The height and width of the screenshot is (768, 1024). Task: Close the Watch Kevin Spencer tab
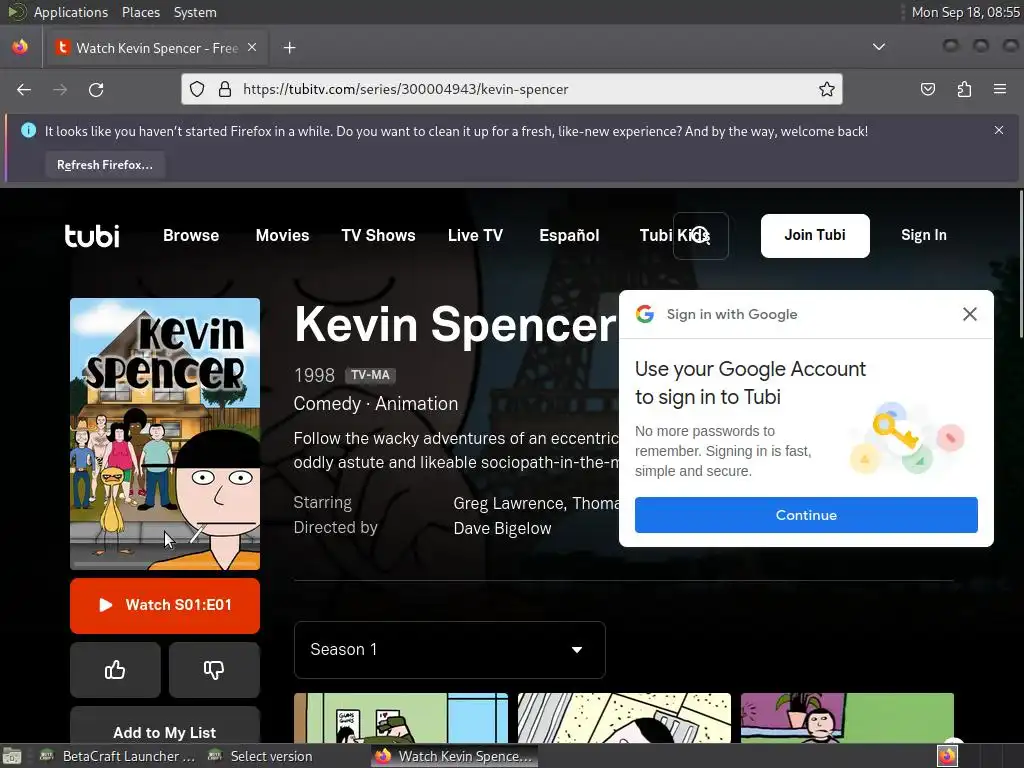coord(252,47)
